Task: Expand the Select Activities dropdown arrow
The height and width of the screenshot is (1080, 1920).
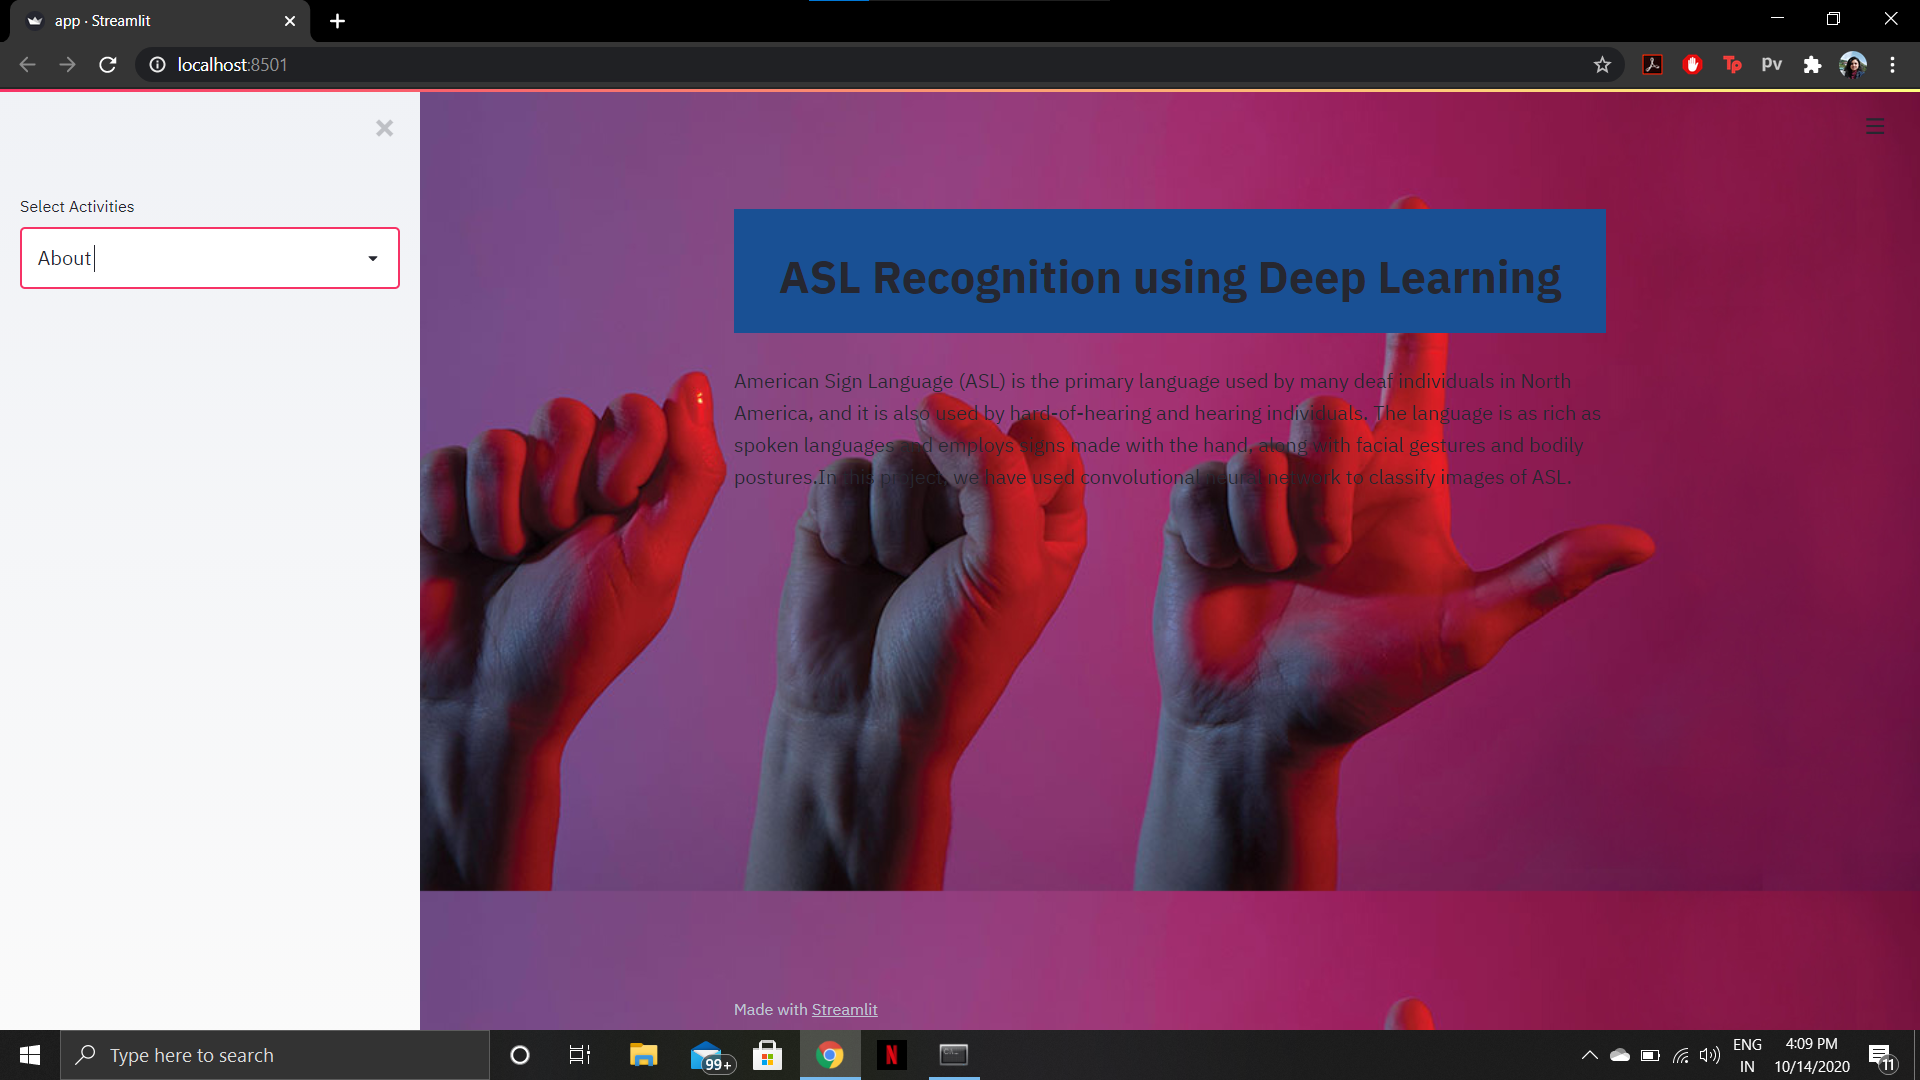Action: pyautogui.click(x=373, y=259)
